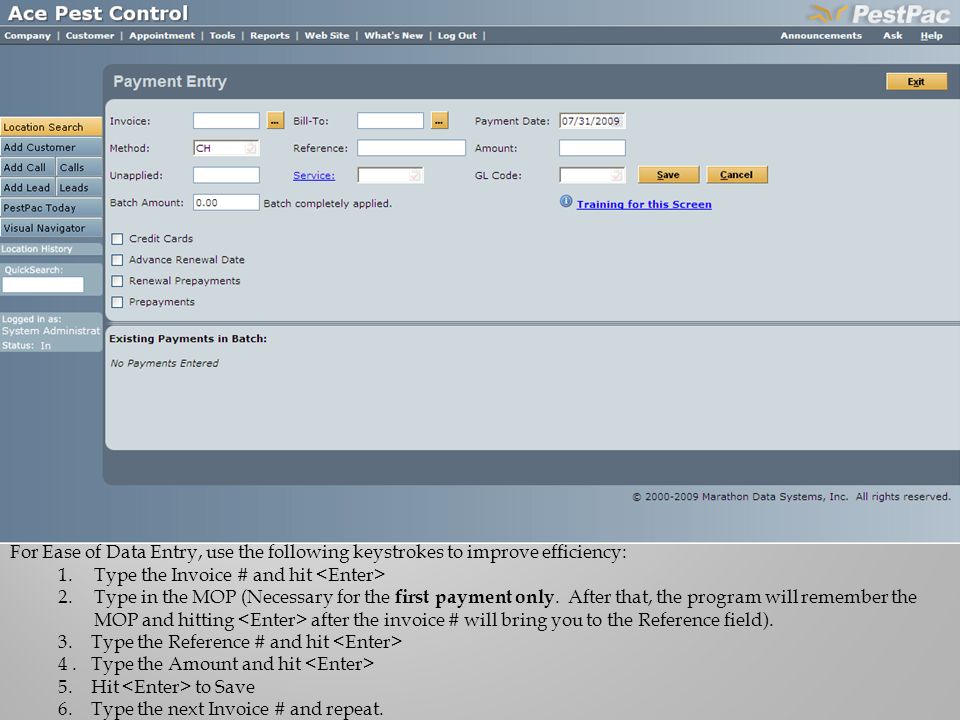Select What's New in the menu bar
The height and width of the screenshot is (720, 960).
(394, 36)
